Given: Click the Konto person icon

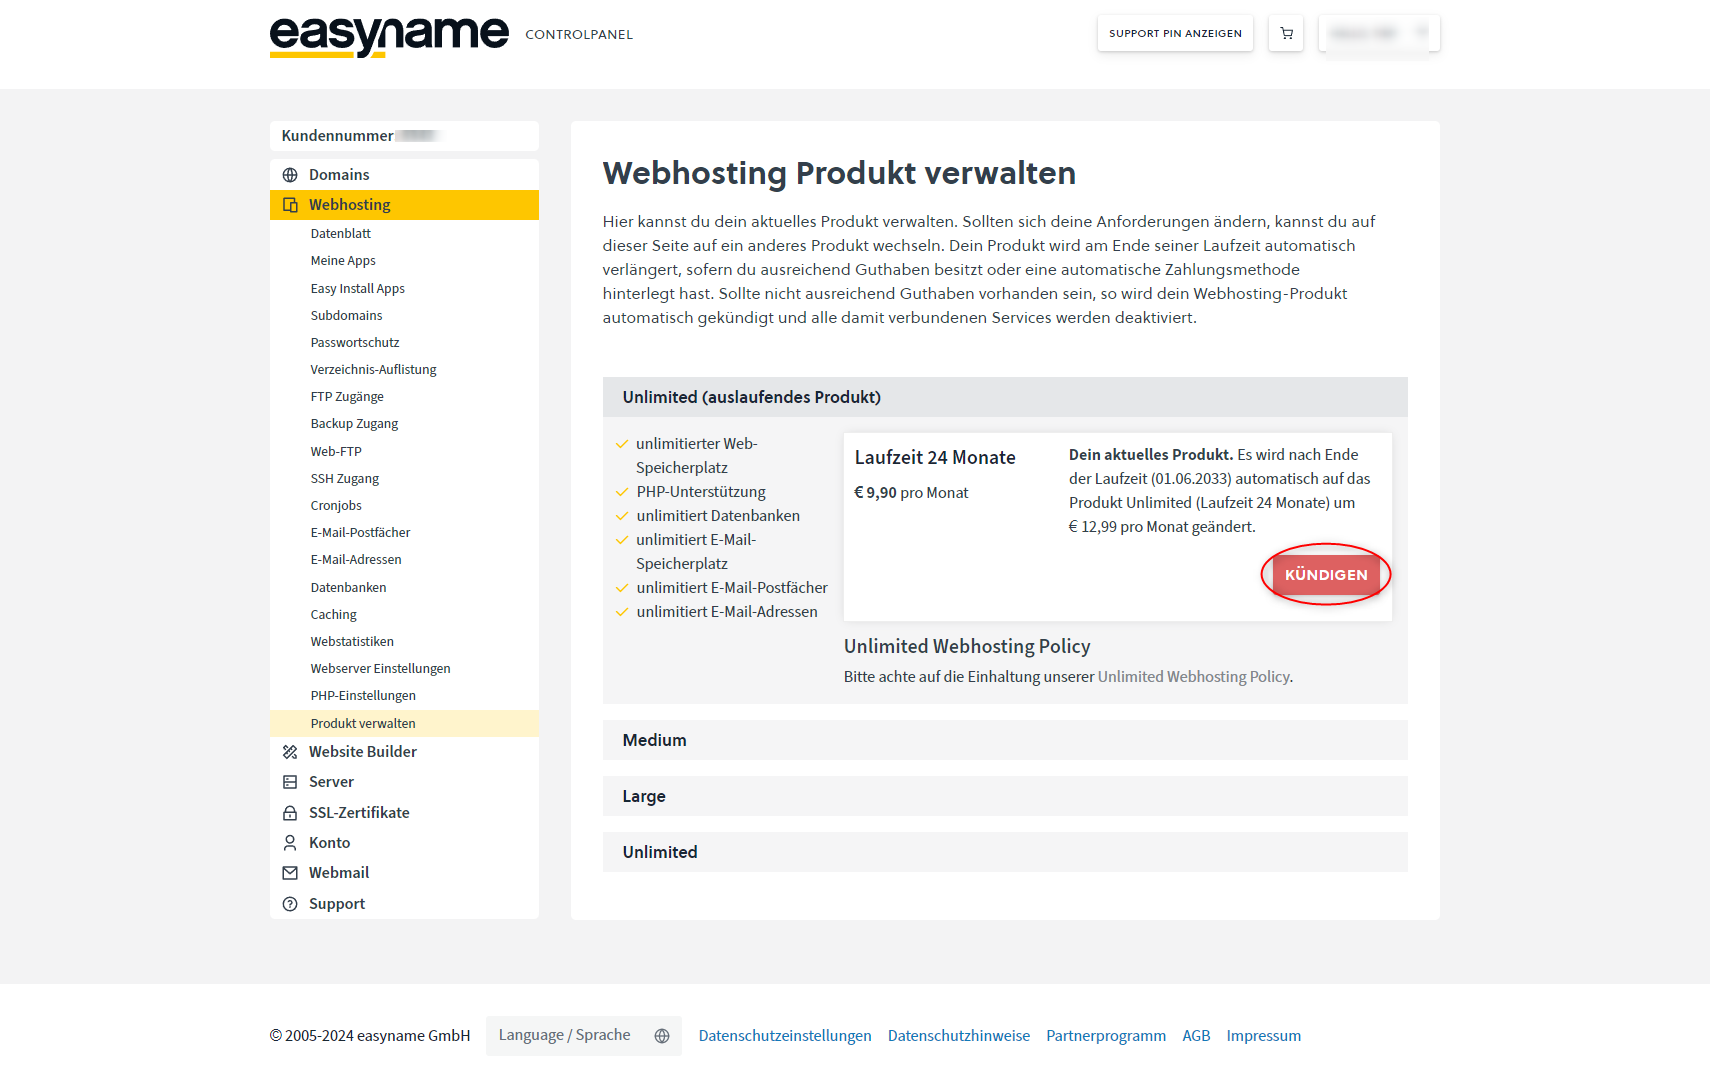Looking at the screenshot, I should [x=290, y=843].
